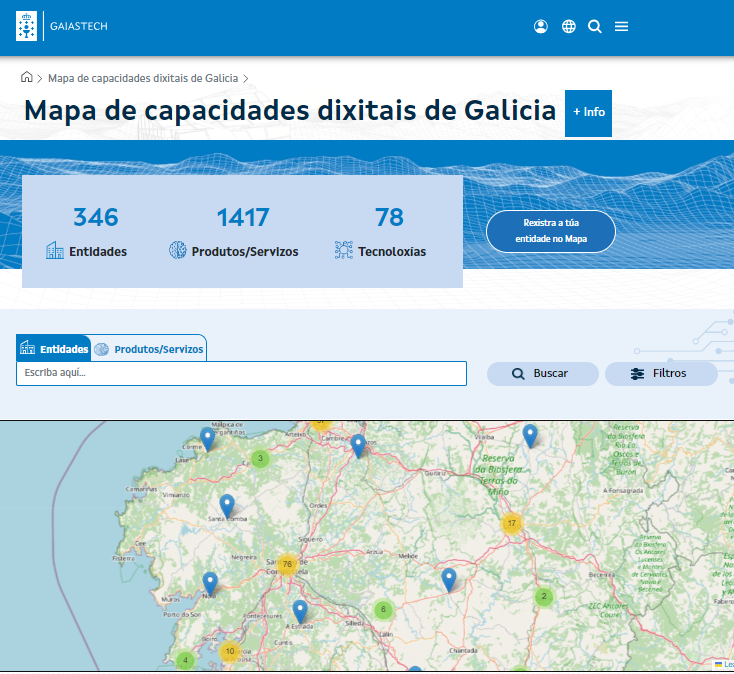Click the 1417 Produtos/Servizos count
The height and width of the screenshot is (674, 734).
[x=243, y=217]
